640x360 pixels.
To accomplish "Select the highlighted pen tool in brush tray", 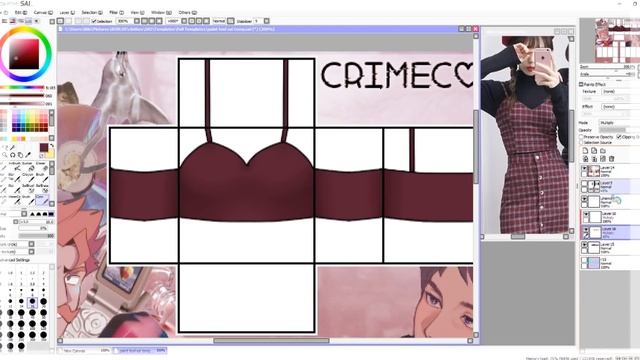I will [x=41, y=200].
